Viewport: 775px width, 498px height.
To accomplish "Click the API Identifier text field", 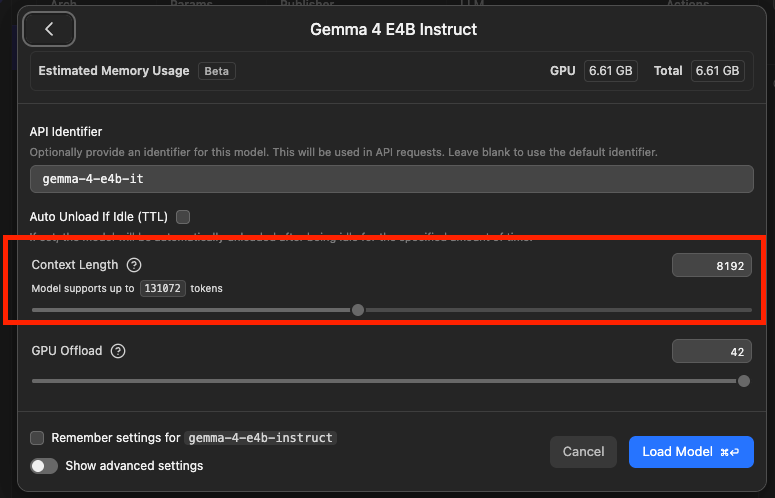I will [x=391, y=179].
